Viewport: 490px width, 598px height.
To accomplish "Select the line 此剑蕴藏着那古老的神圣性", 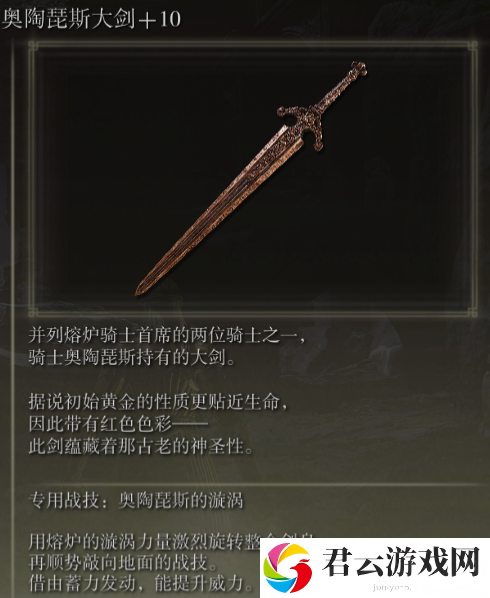I will click(141, 446).
